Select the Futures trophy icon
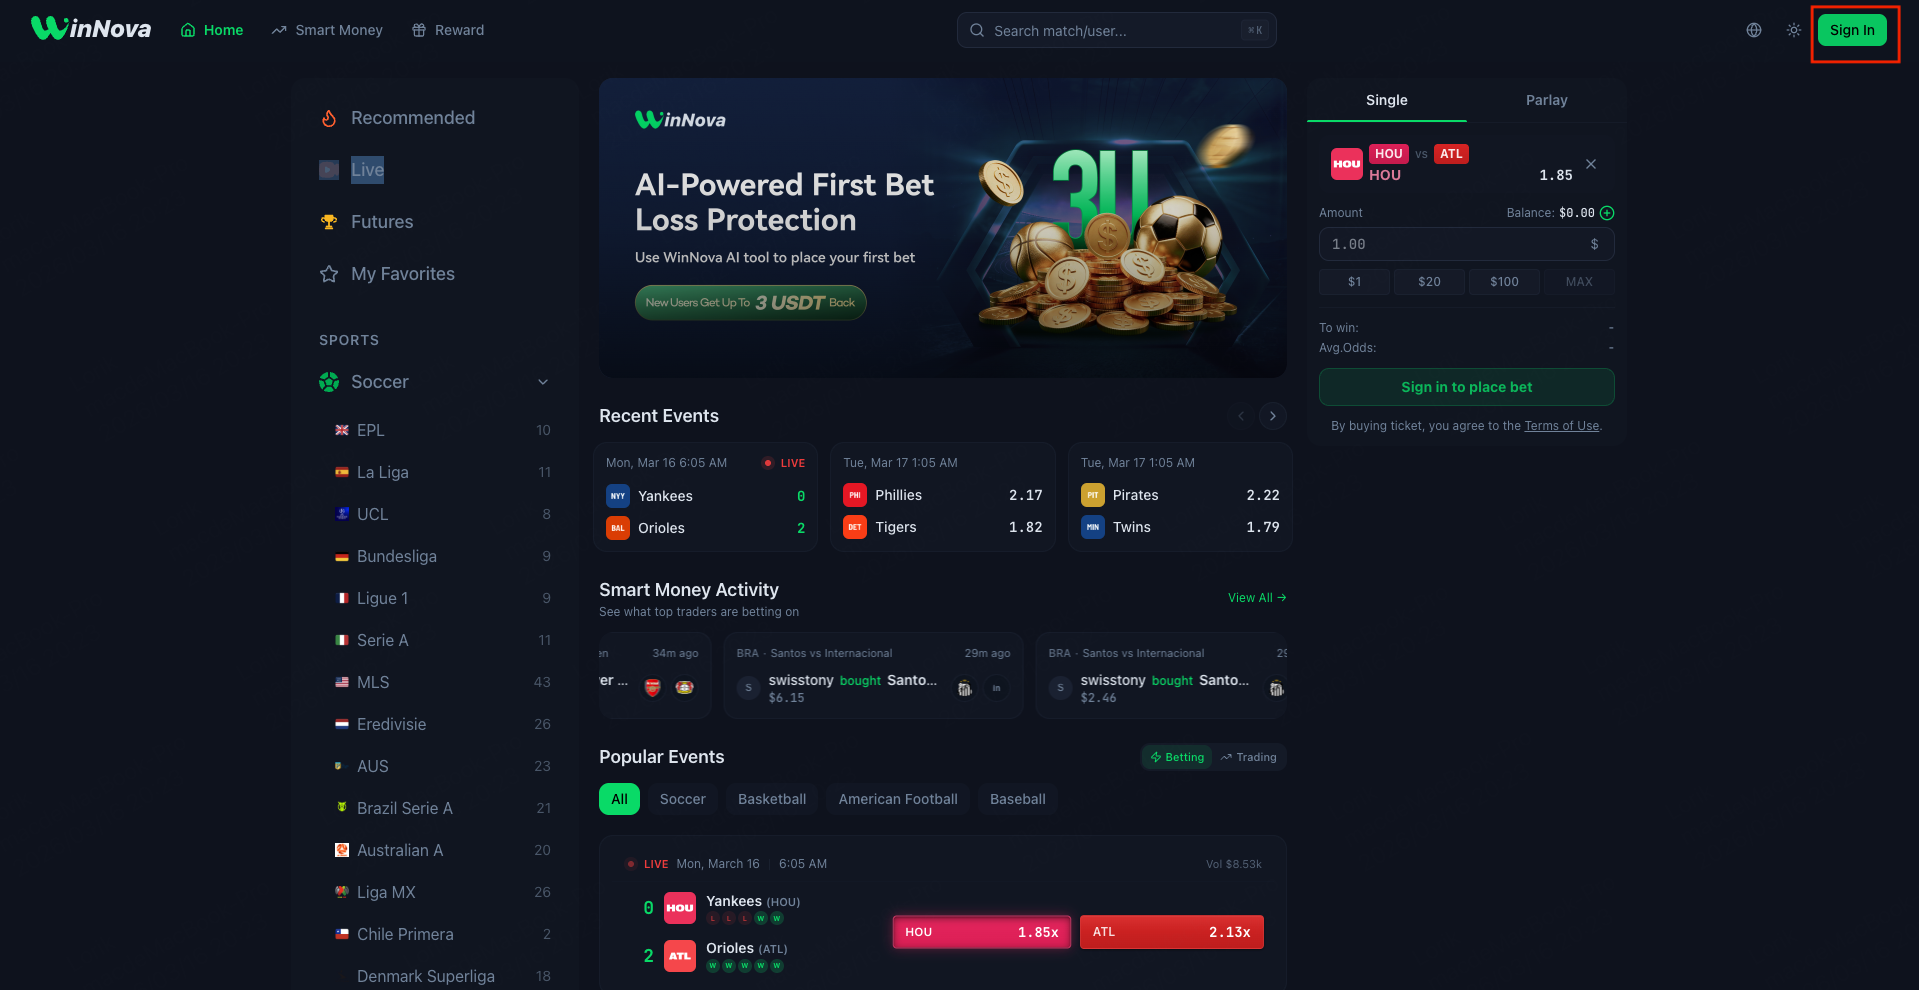This screenshot has width=1919, height=990. [329, 222]
